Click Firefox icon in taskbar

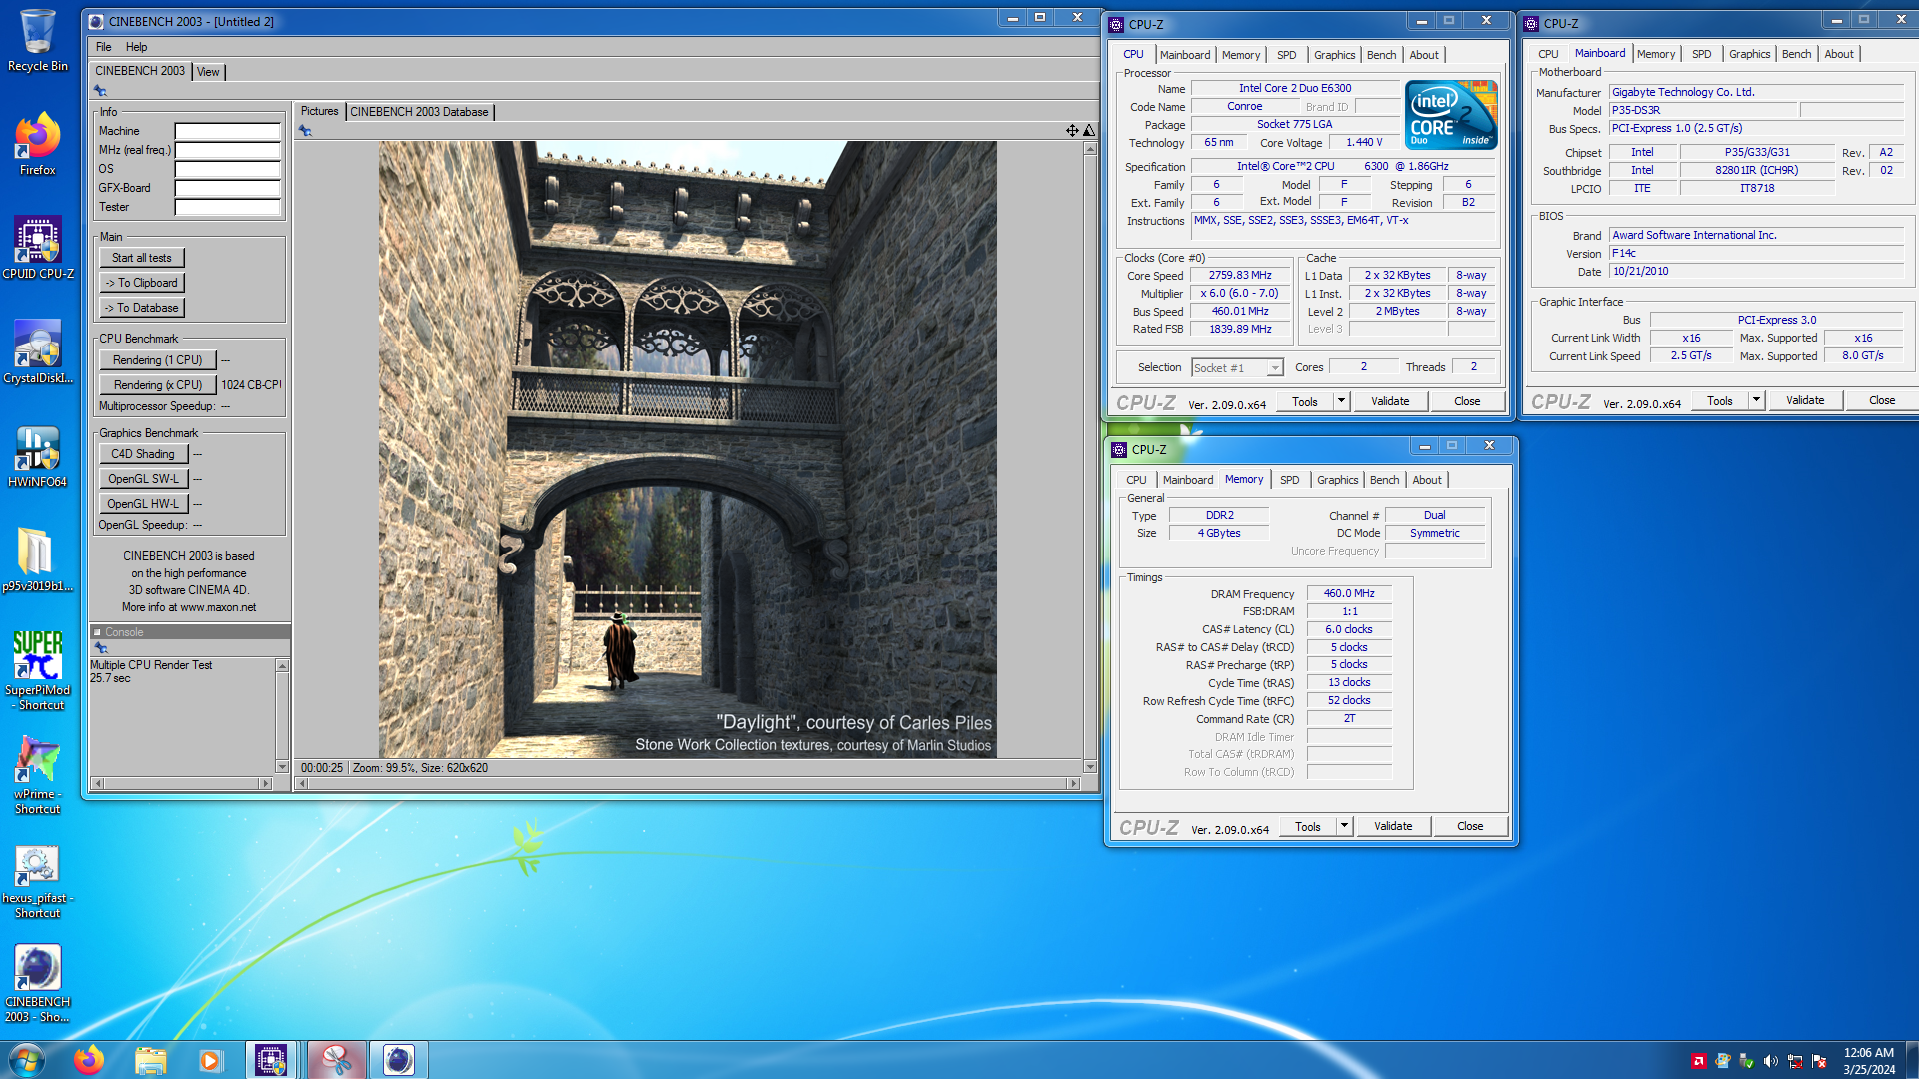click(x=89, y=1060)
